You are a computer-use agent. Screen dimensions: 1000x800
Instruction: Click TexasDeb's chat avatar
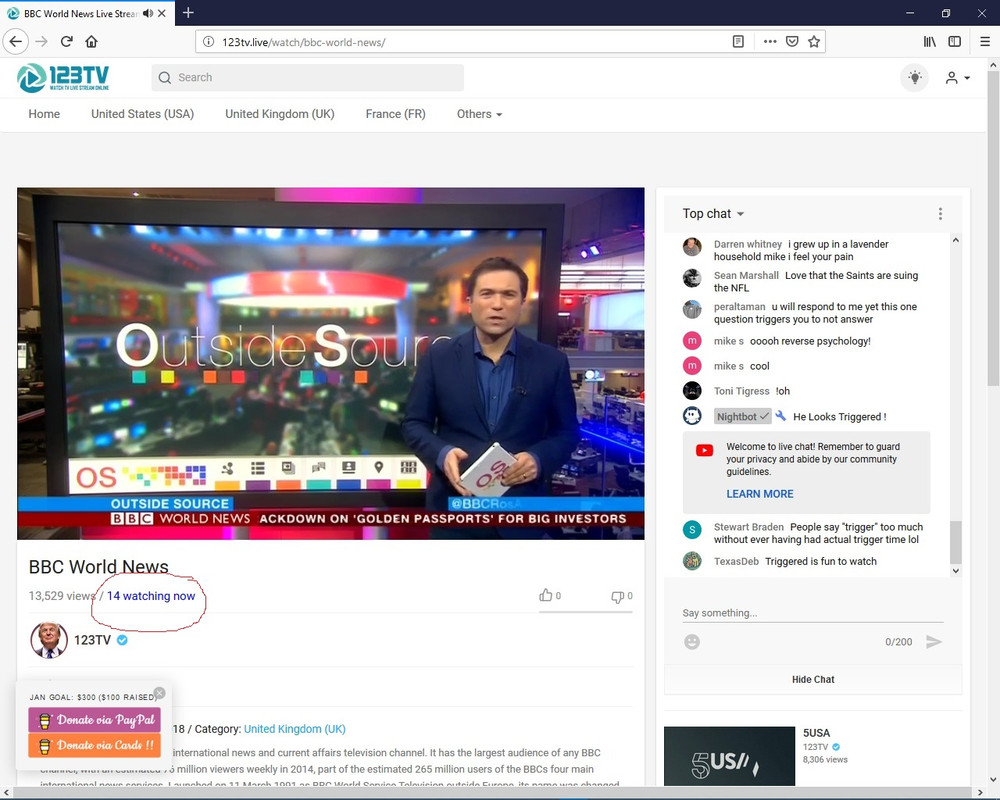(692, 561)
